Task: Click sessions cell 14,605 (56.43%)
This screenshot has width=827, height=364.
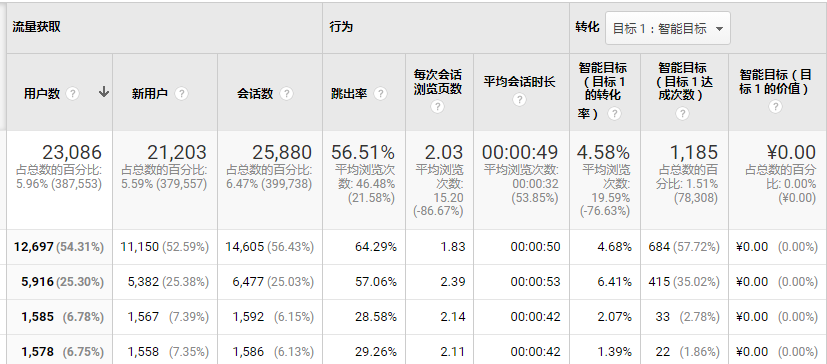Action: 270,247
